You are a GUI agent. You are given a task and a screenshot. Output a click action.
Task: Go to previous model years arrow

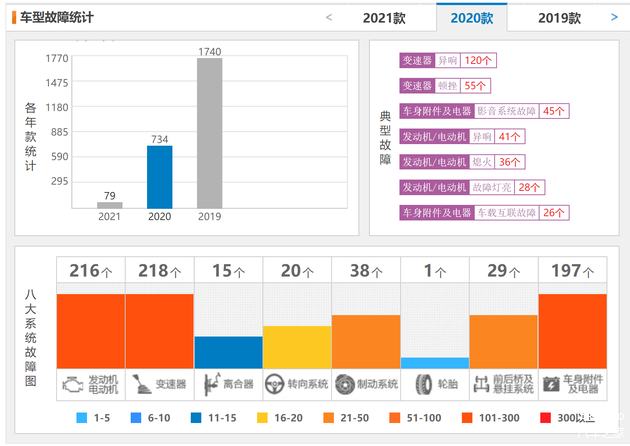[x=330, y=17]
